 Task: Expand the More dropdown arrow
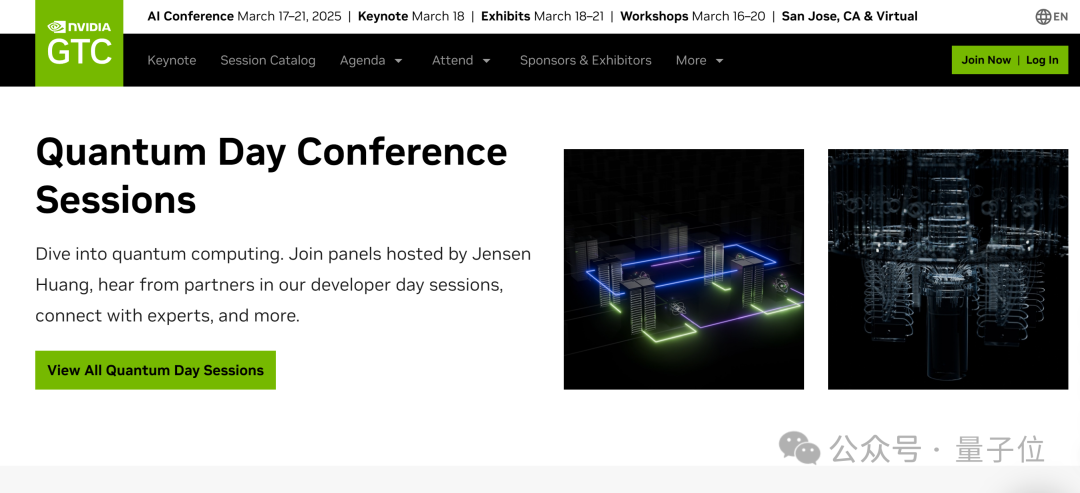coord(720,61)
